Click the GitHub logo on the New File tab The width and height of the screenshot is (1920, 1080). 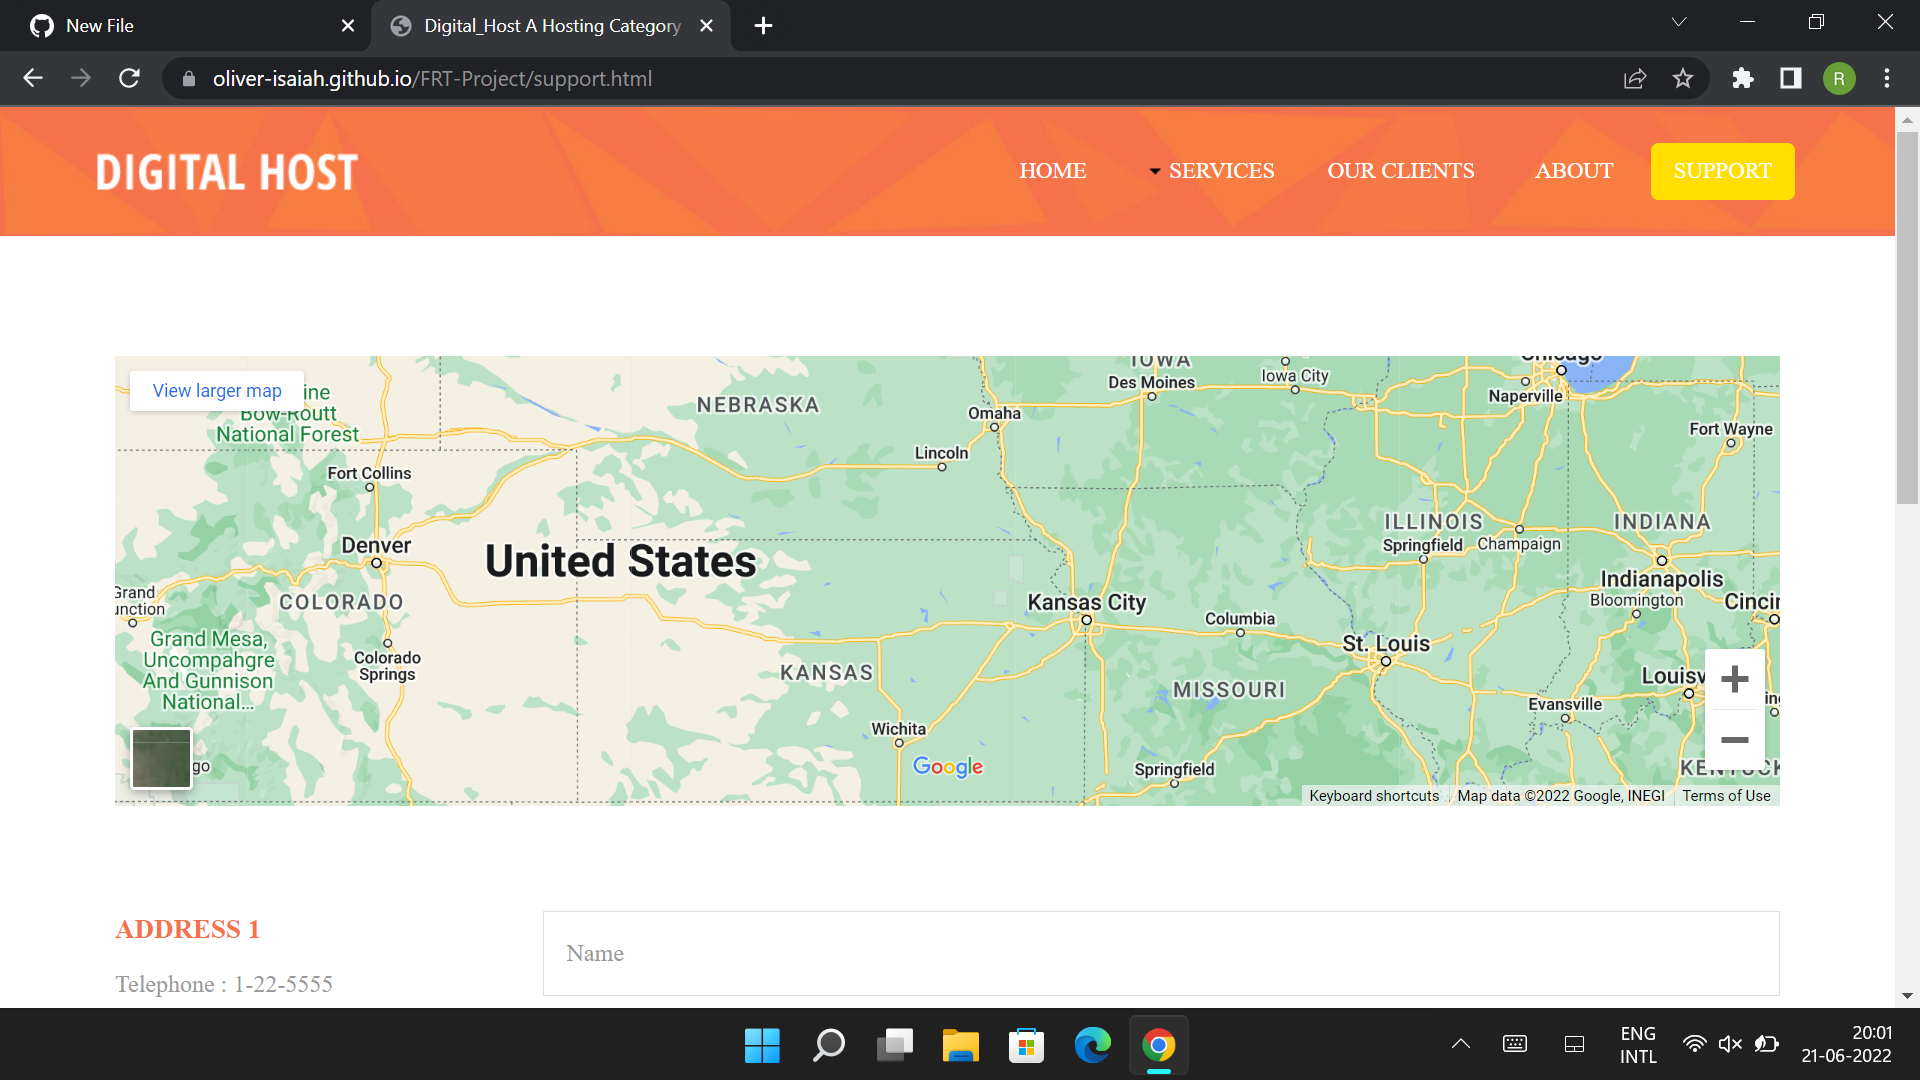[x=42, y=25]
